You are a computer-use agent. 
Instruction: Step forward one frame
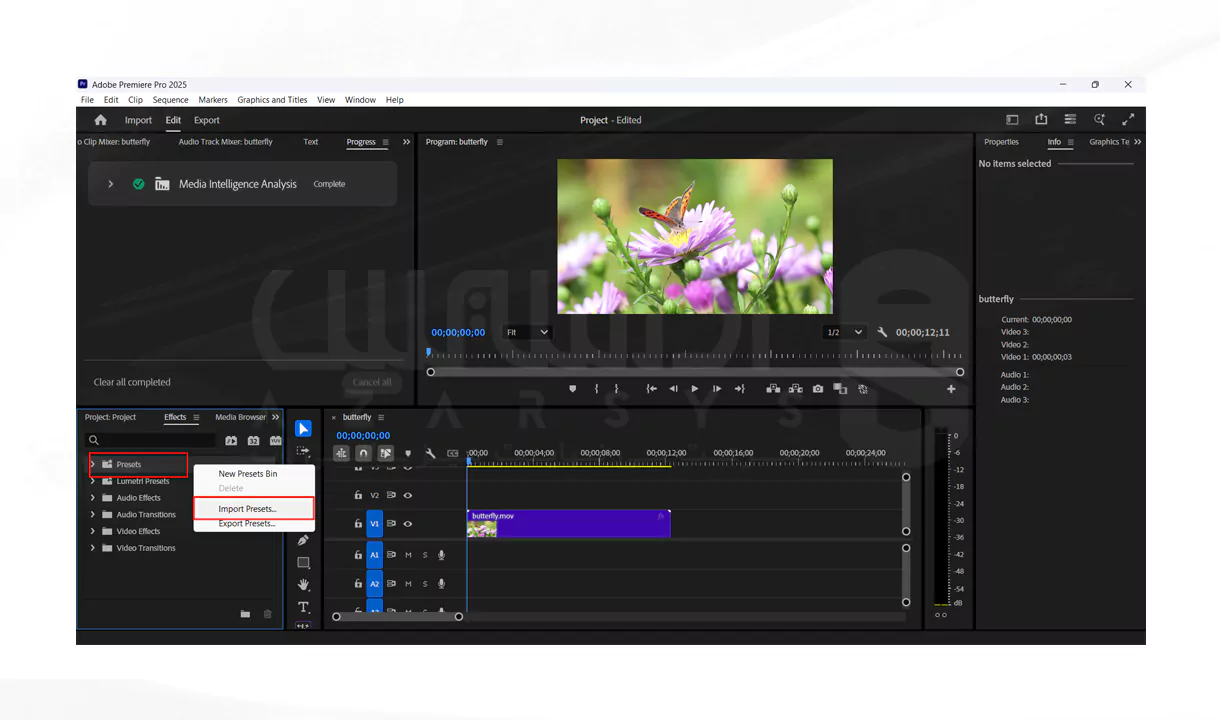pyautogui.click(x=717, y=389)
